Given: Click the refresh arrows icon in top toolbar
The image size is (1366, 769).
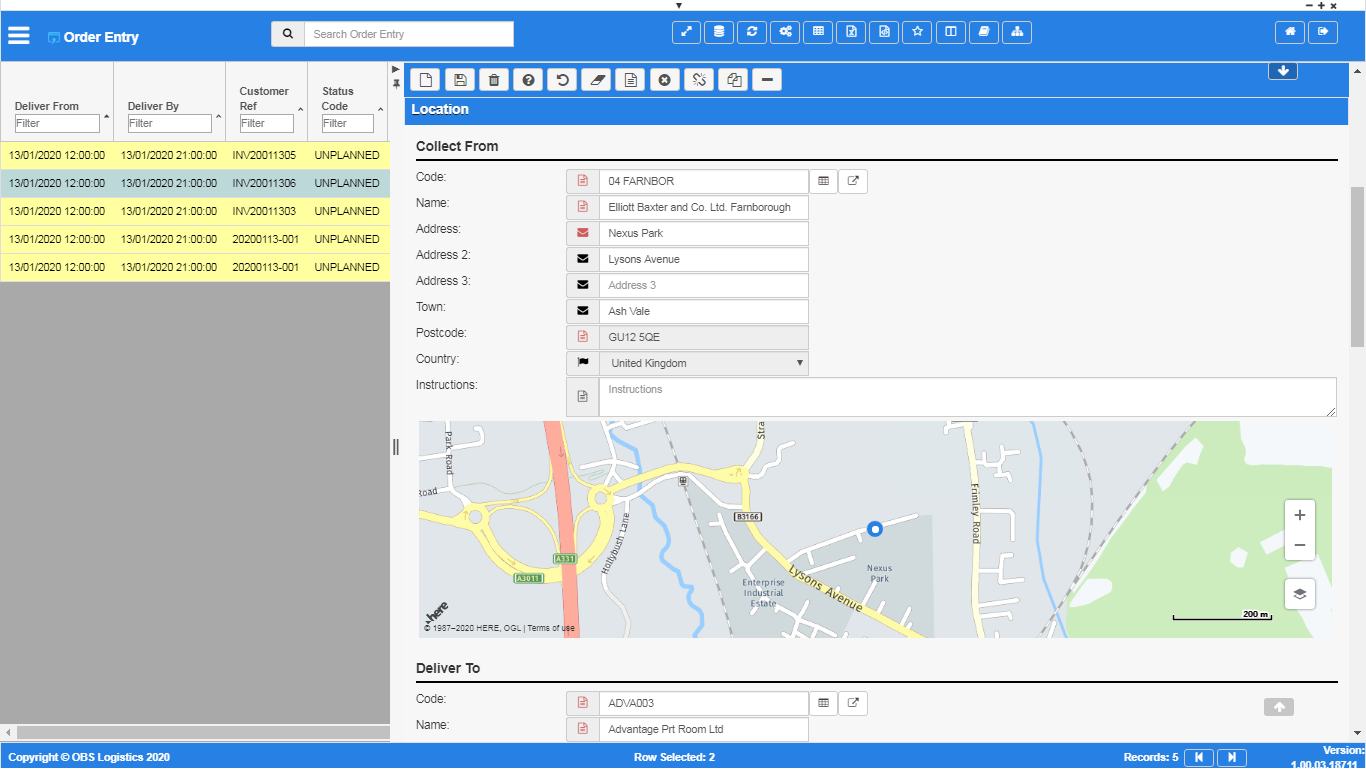Looking at the screenshot, I should click(x=752, y=32).
